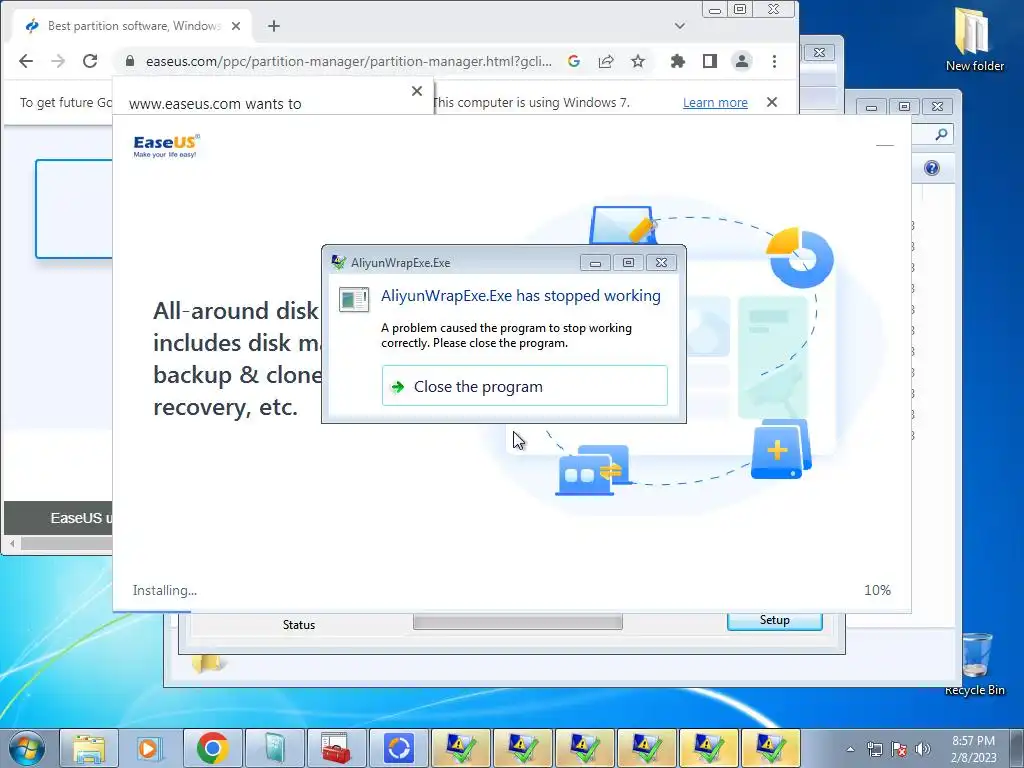This screenshot has width=1024, height=768.
Task: Open the Recycle Bin desktop icon
Action: point(975,664)
